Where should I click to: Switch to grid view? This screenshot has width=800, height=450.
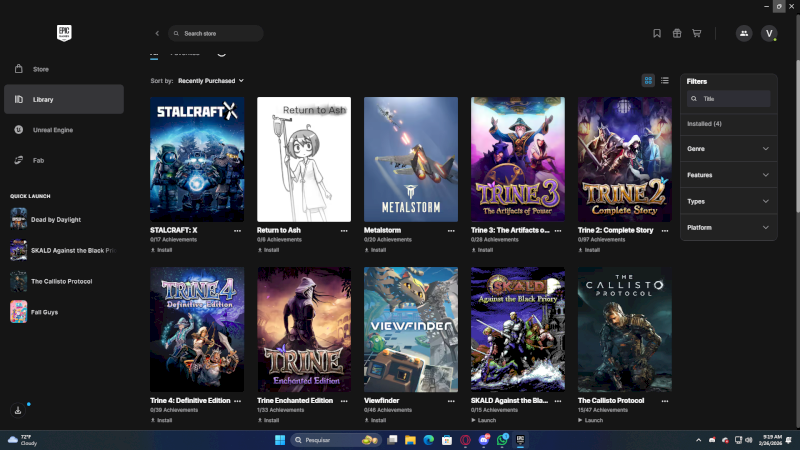[648, 80]
